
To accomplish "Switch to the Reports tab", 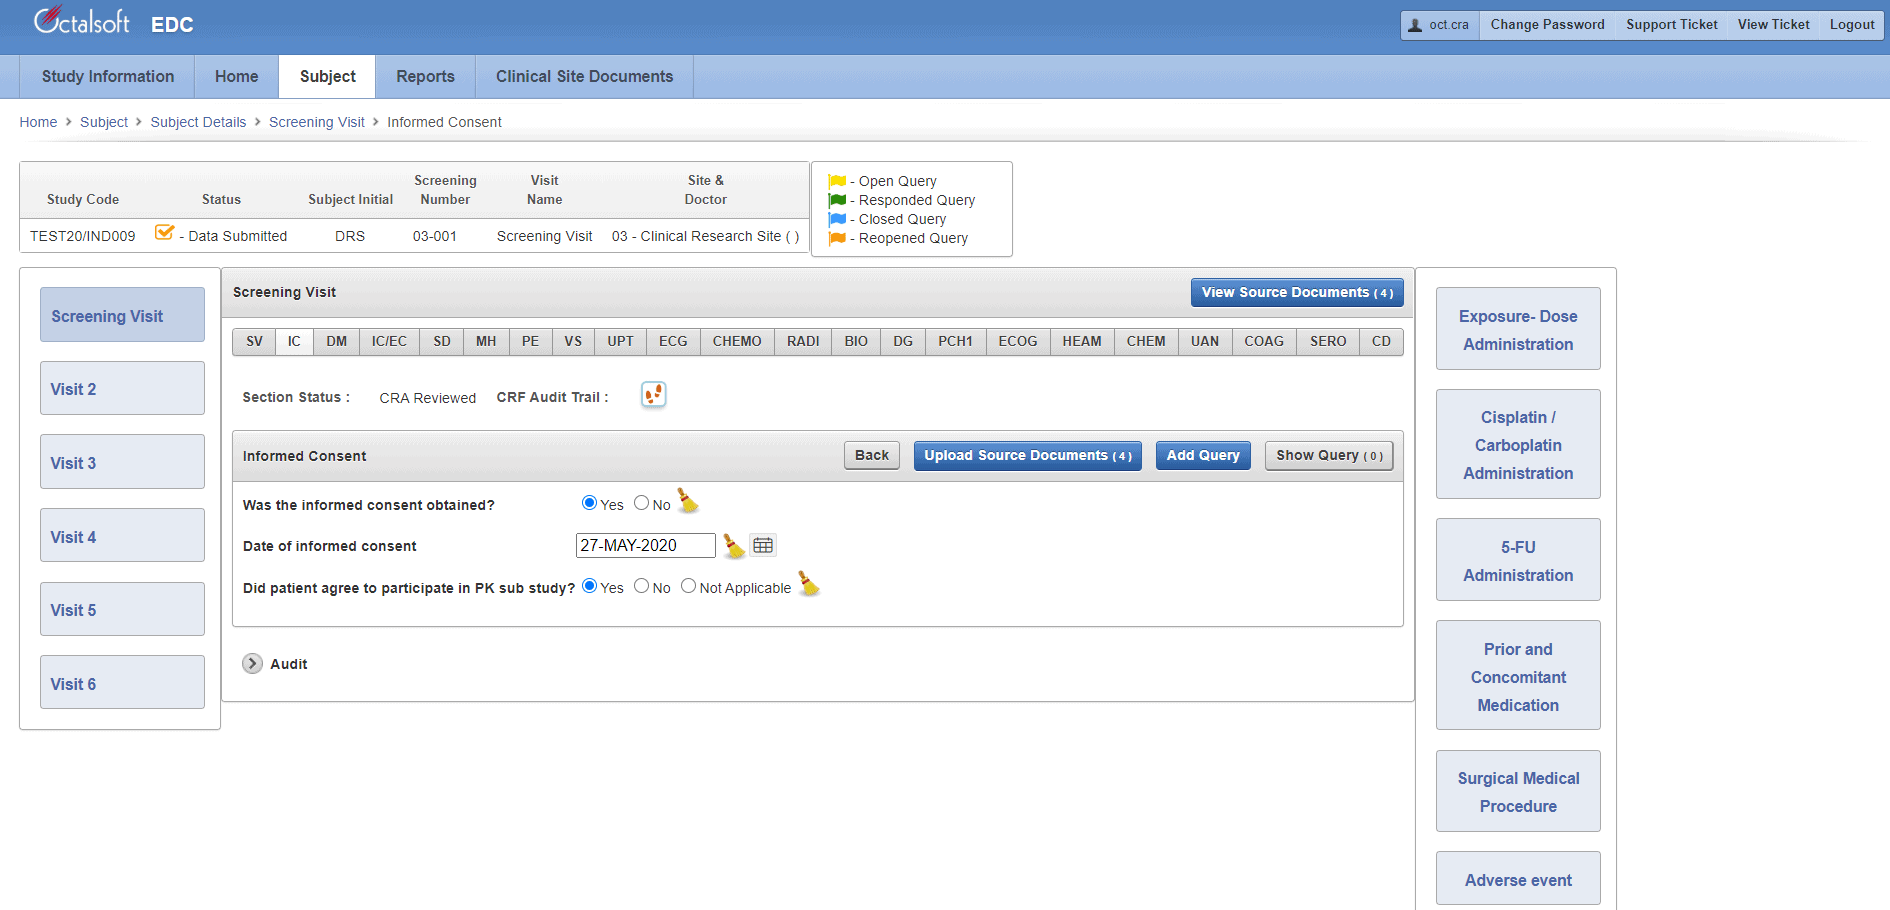I will coord(425,77).
